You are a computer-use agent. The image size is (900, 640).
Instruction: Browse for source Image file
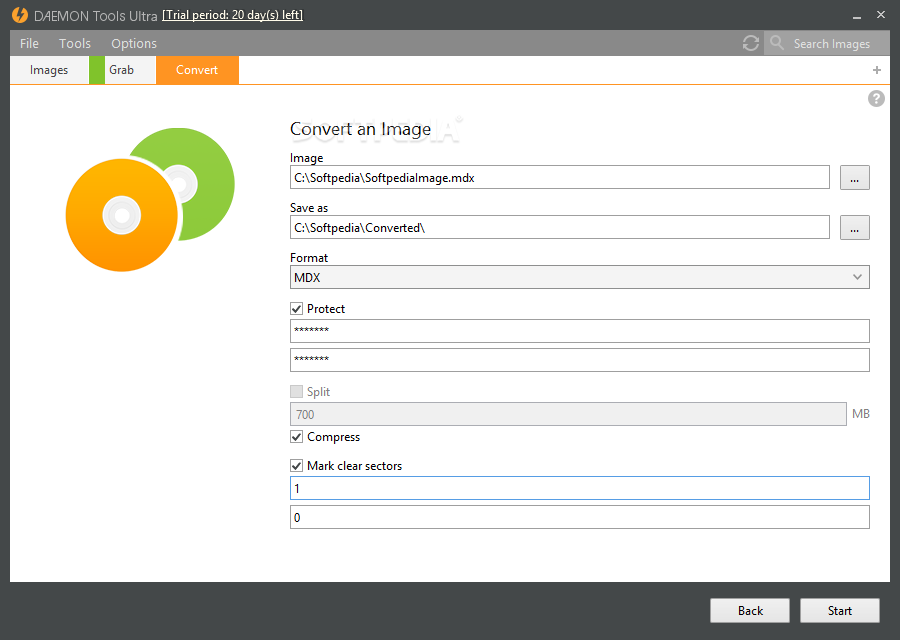tap(855, 177)
